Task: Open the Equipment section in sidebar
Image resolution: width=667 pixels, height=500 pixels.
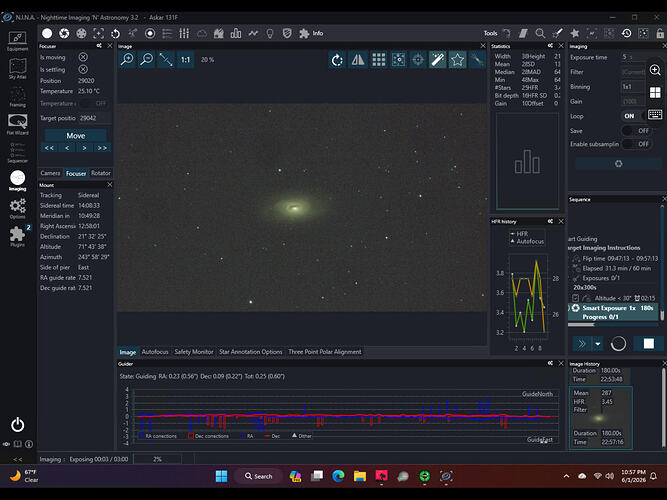Action: [x=17, y=41]
